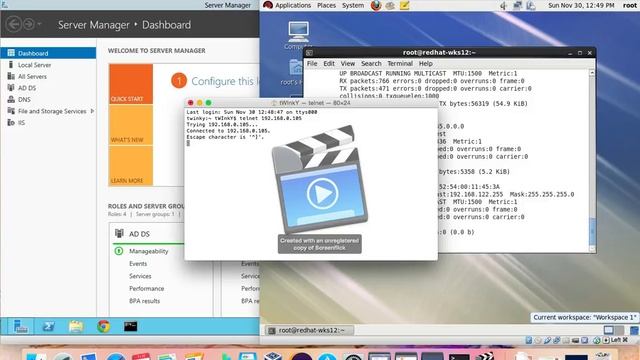Image resolution: width=640 pixels, height=360 pixels.
Task: Click the volume icon in the GNOME panel
Action: [x=504, y=6]
